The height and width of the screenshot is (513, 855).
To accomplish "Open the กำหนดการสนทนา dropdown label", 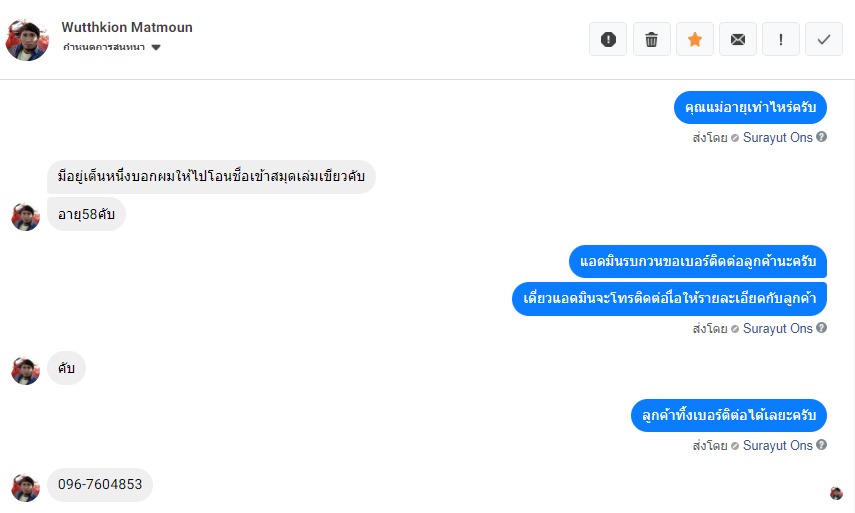I will pos(105,47).
